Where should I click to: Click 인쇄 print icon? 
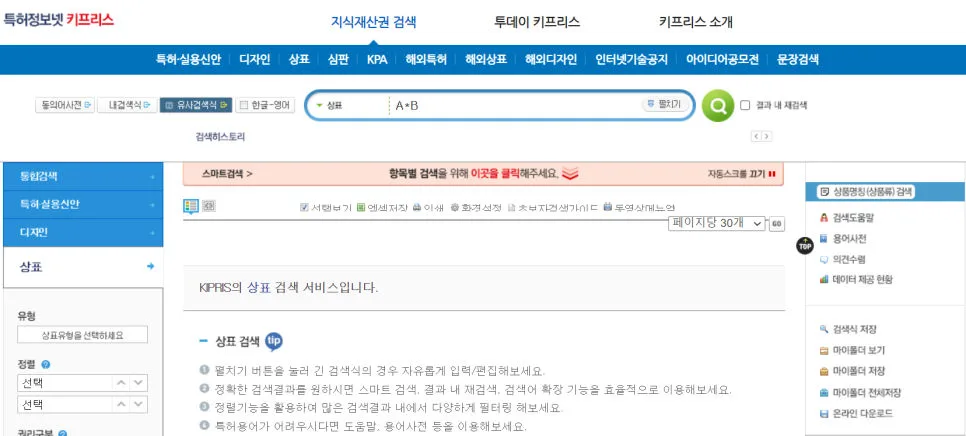(428, 208)
